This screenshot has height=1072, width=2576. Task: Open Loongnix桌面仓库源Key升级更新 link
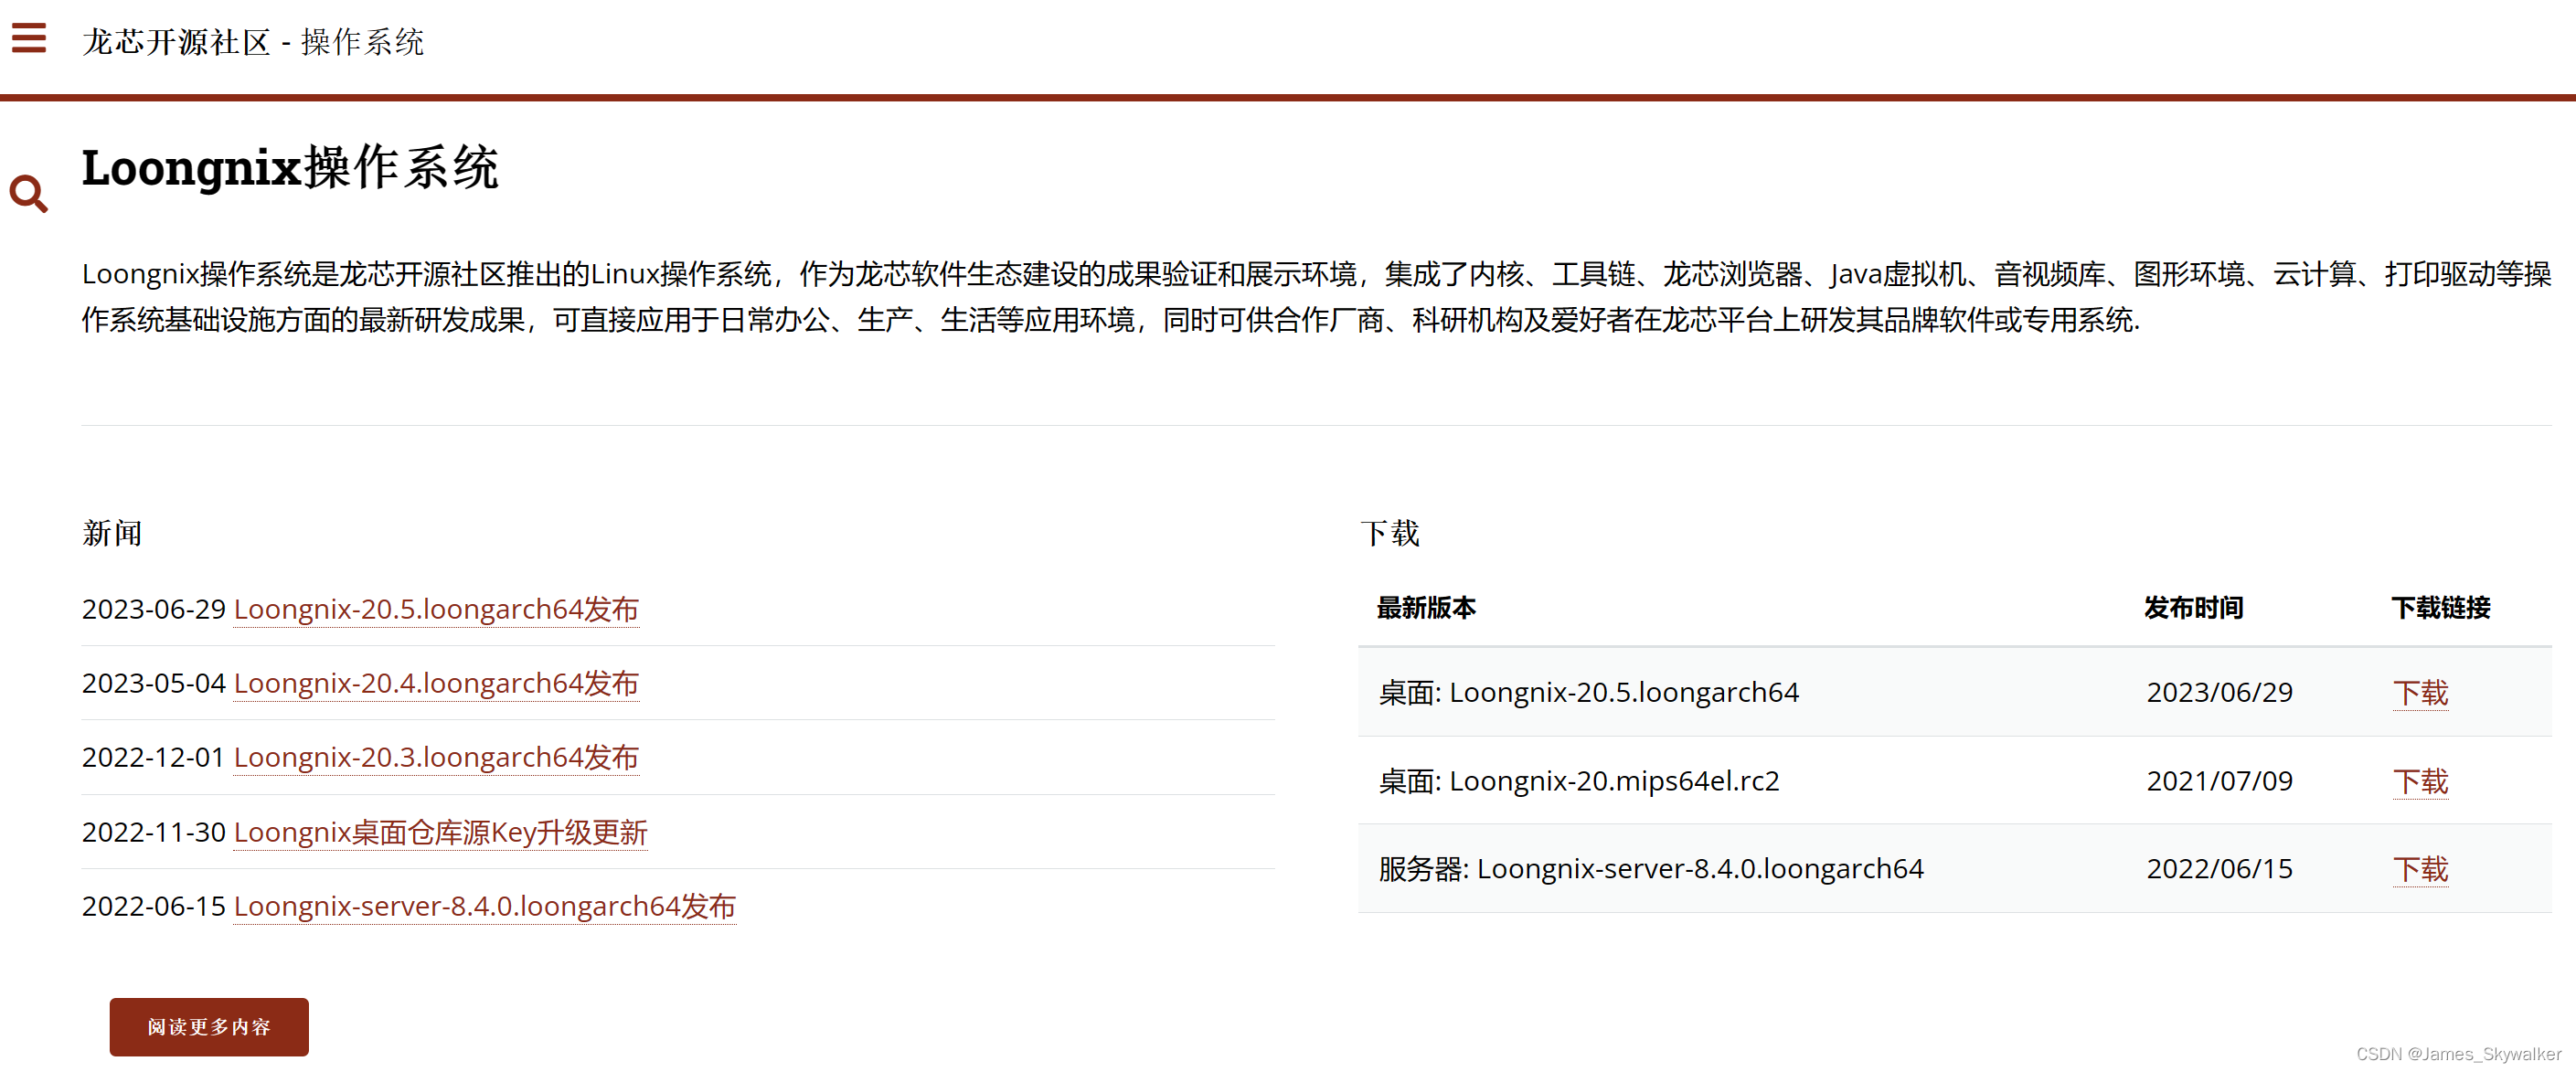click(x=440, y=832)
